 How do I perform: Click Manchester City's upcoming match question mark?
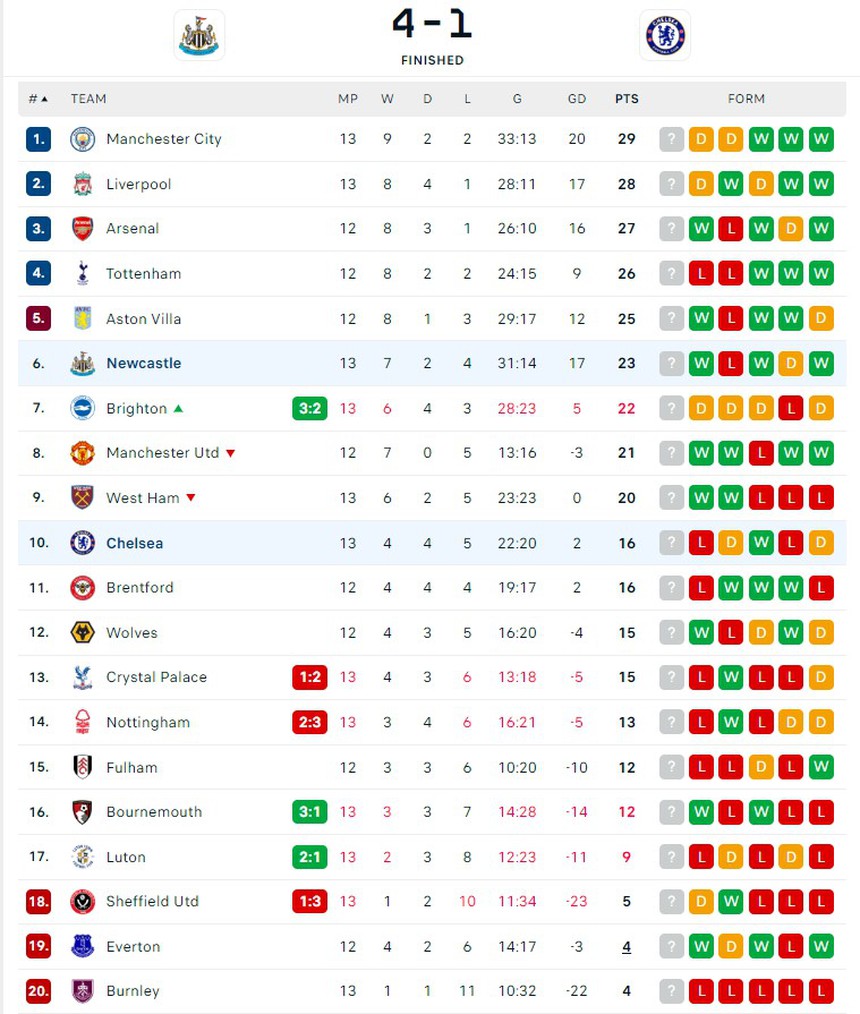point(671,139)
